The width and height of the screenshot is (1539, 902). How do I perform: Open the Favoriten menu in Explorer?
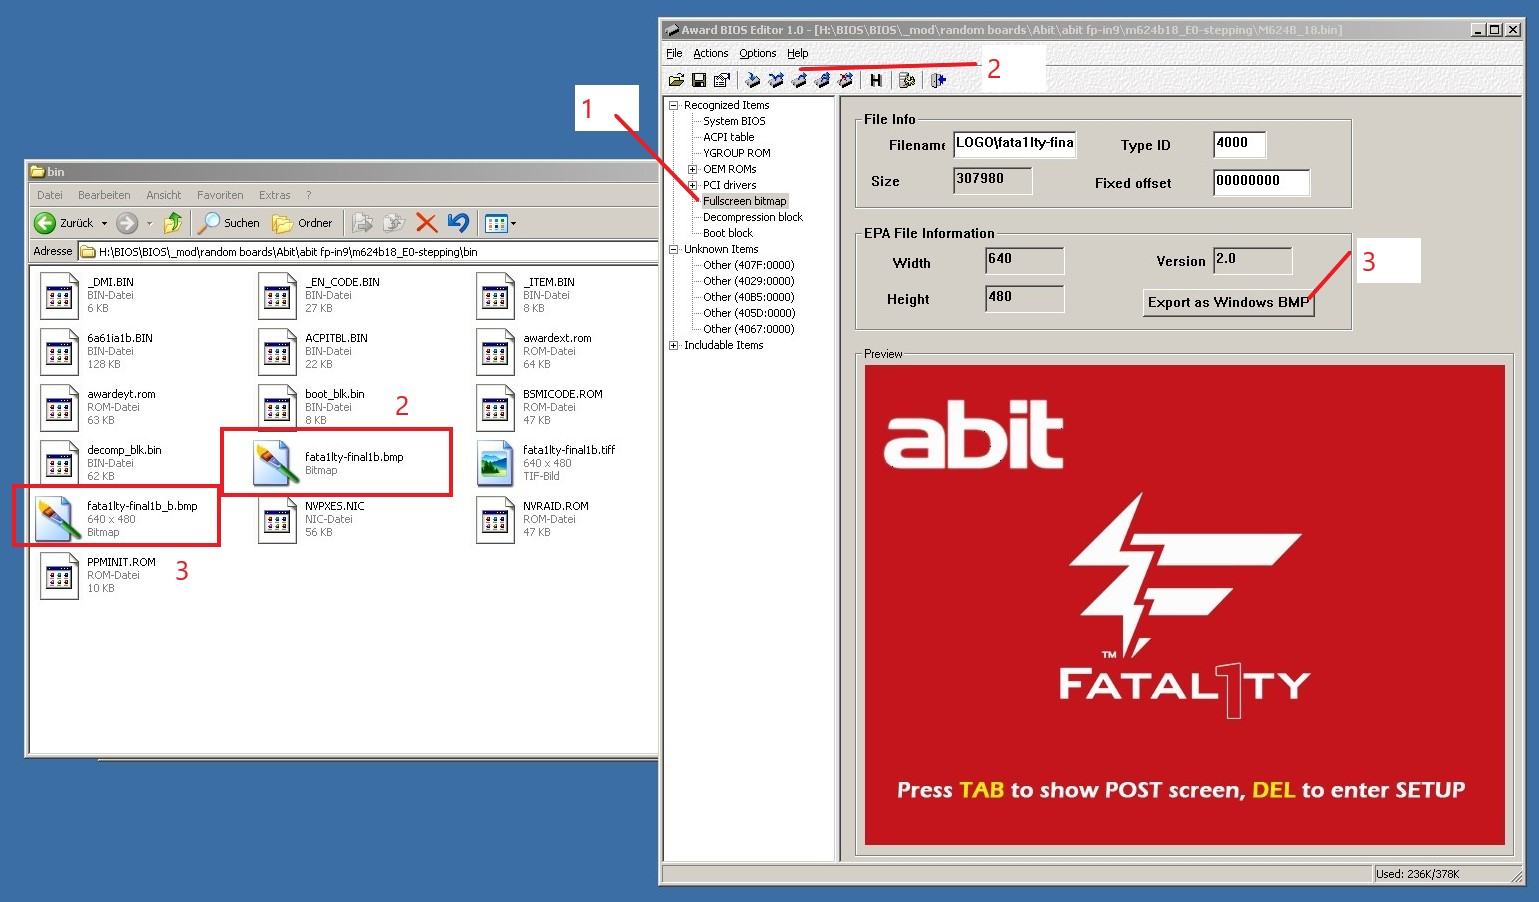tap(220, 195)
